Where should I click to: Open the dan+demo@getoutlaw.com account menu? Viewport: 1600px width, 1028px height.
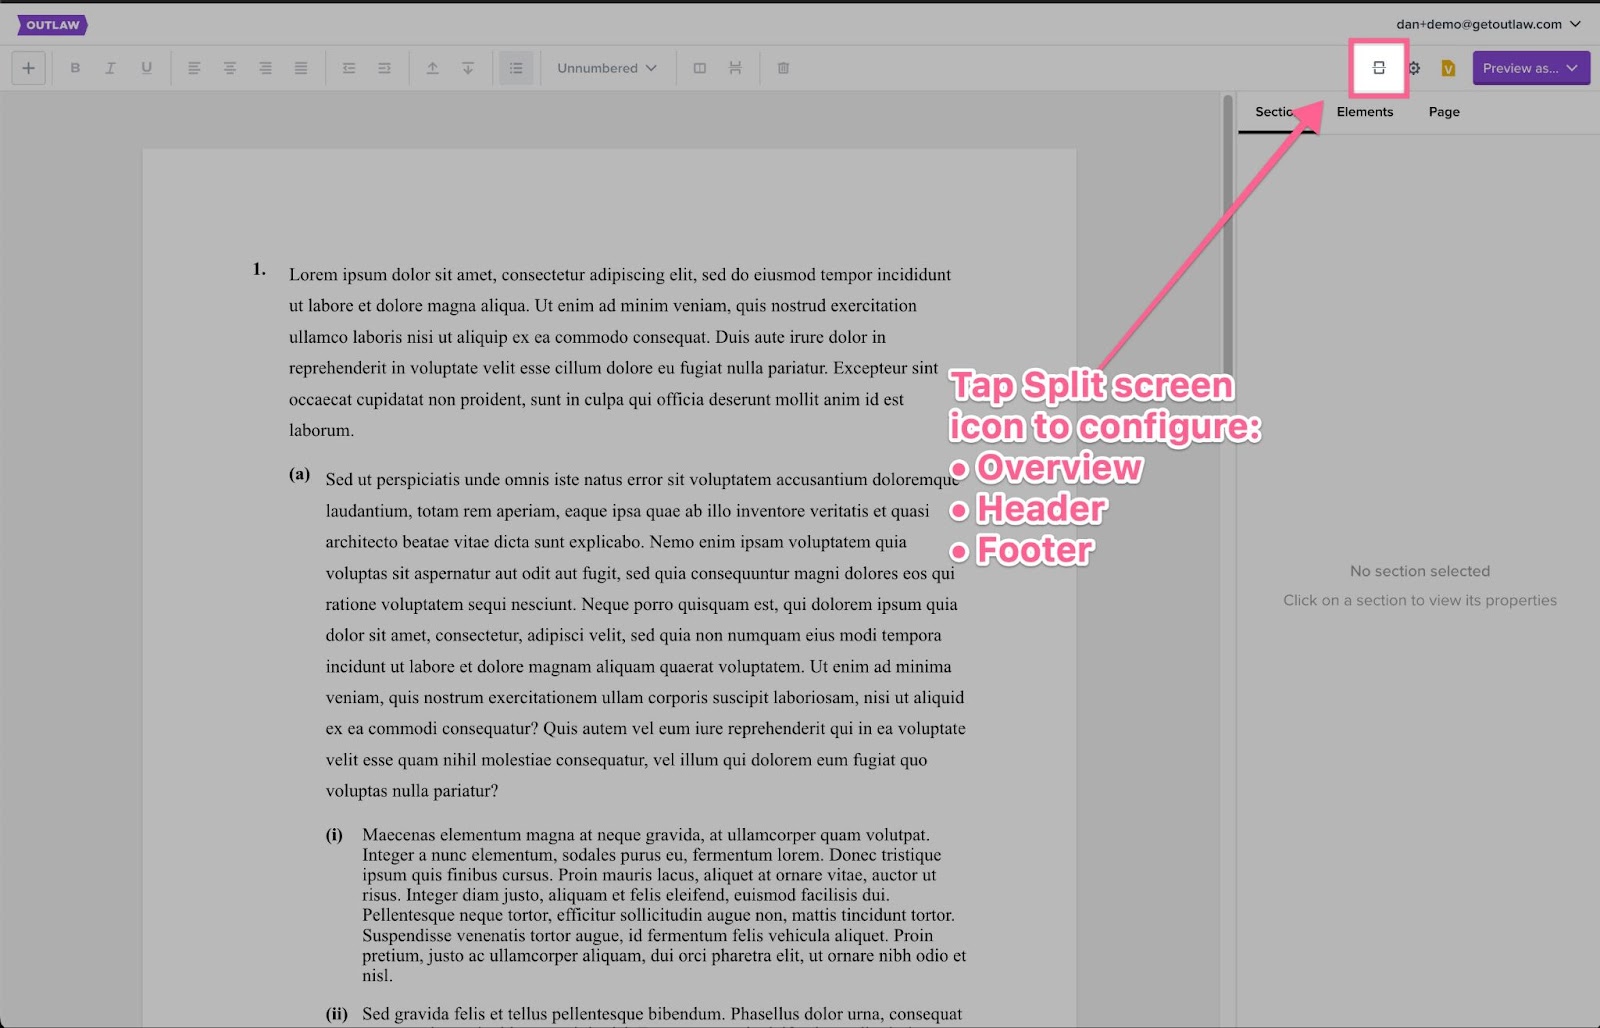click(x=1488, y=24)
